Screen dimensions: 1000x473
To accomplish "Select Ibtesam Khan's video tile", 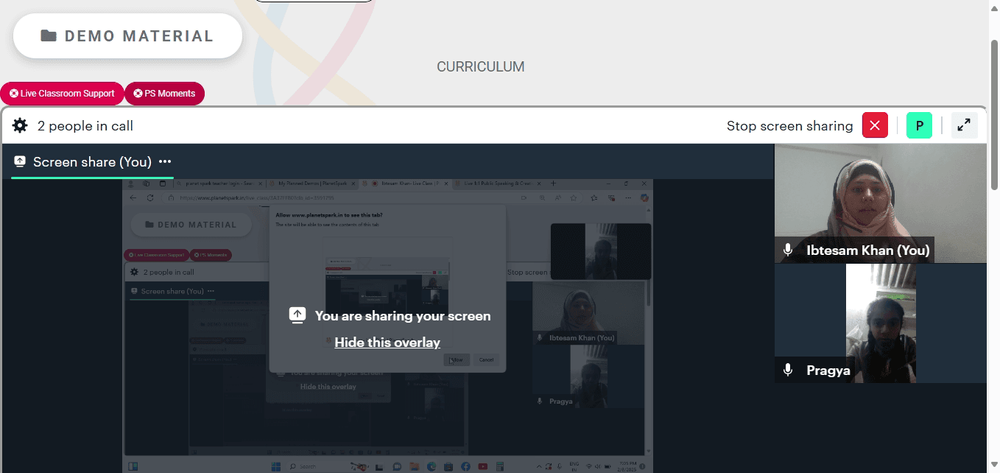I will click(x=880, y=203).
